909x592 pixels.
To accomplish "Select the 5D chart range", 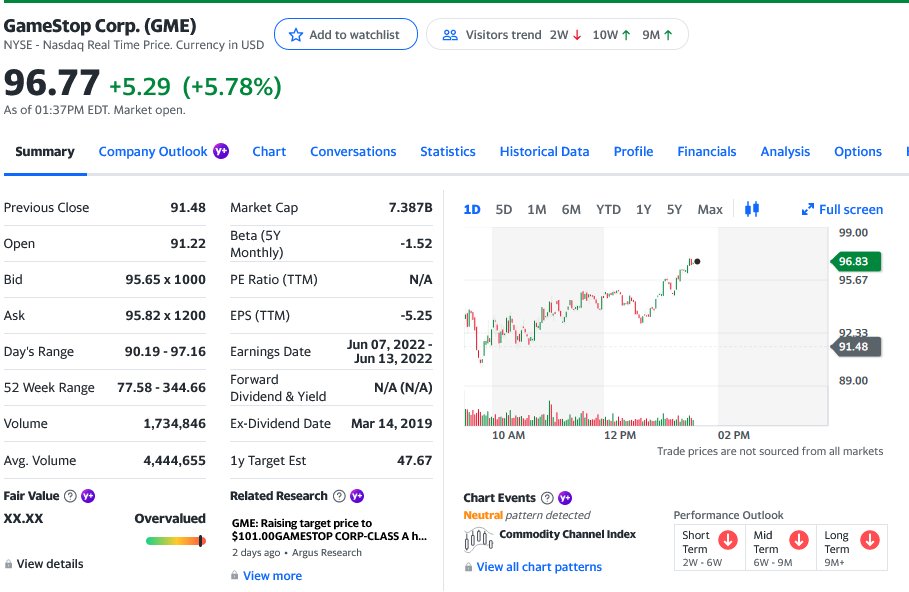I will (x=504, y=209).
